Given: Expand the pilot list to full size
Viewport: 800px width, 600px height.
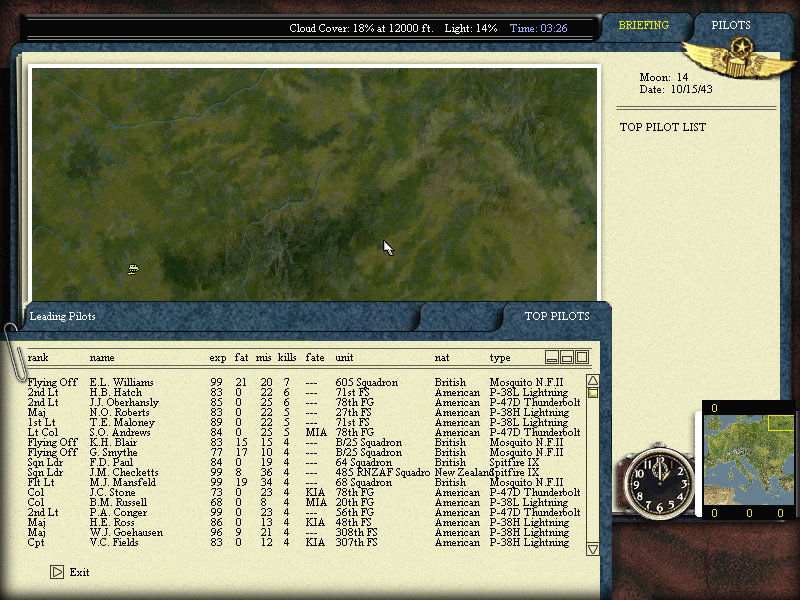Looking at the screenshot, I should click(x=582, y=357).
